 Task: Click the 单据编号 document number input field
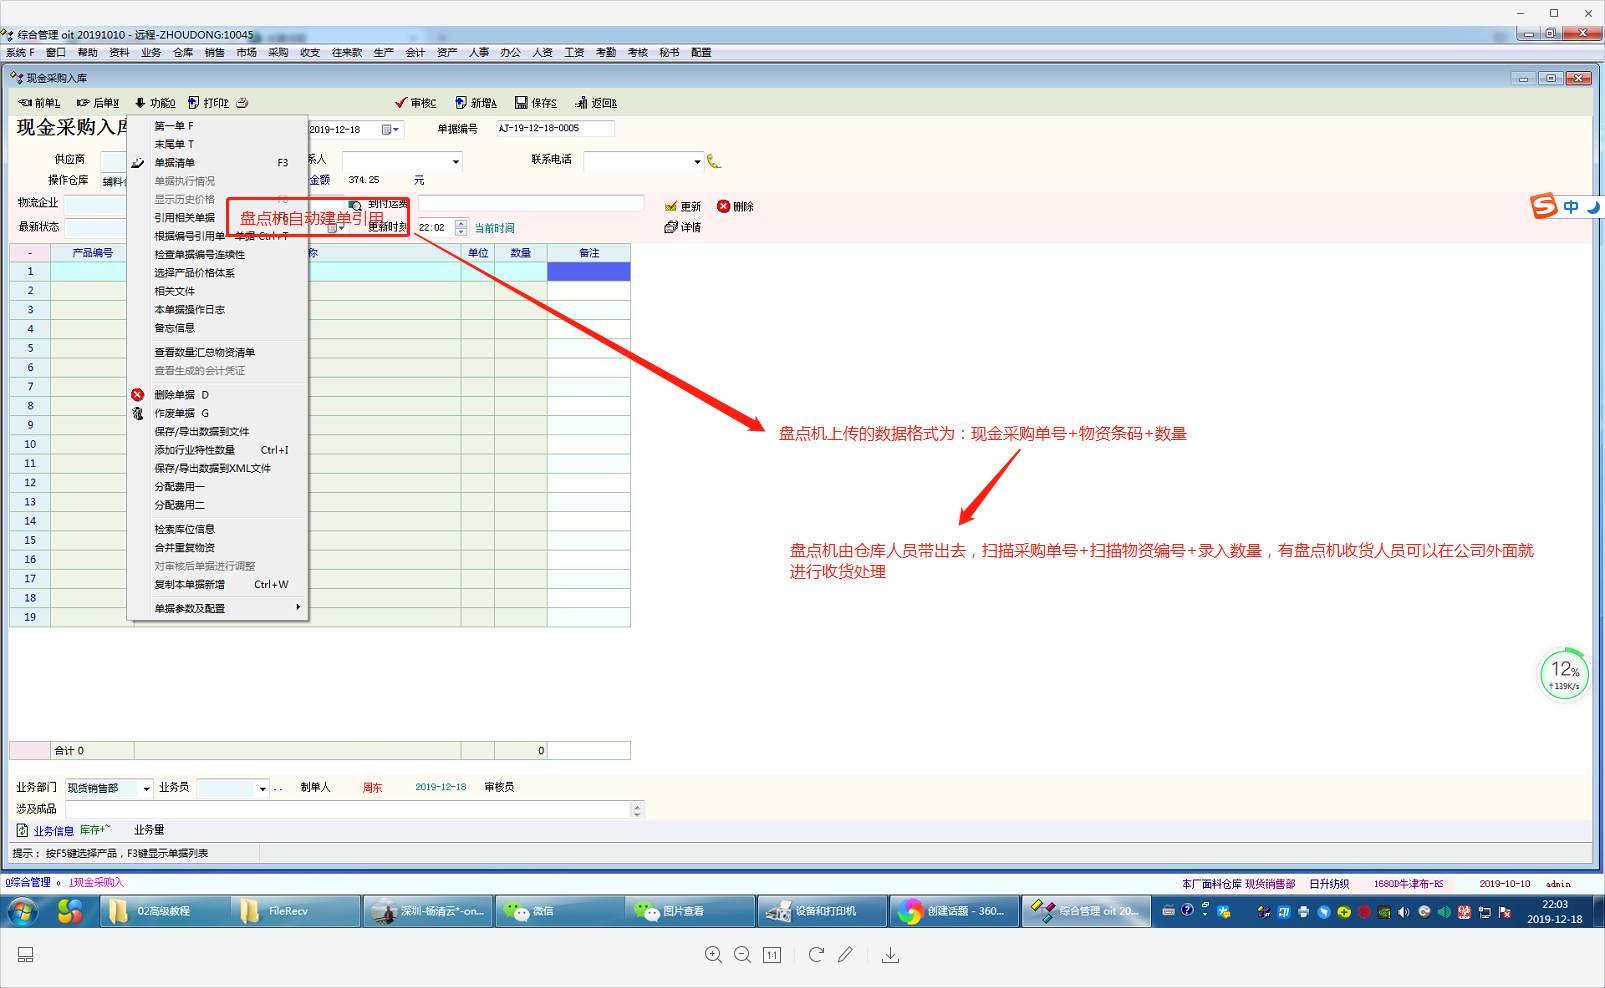pyautogui.click(x=554, y=128)
